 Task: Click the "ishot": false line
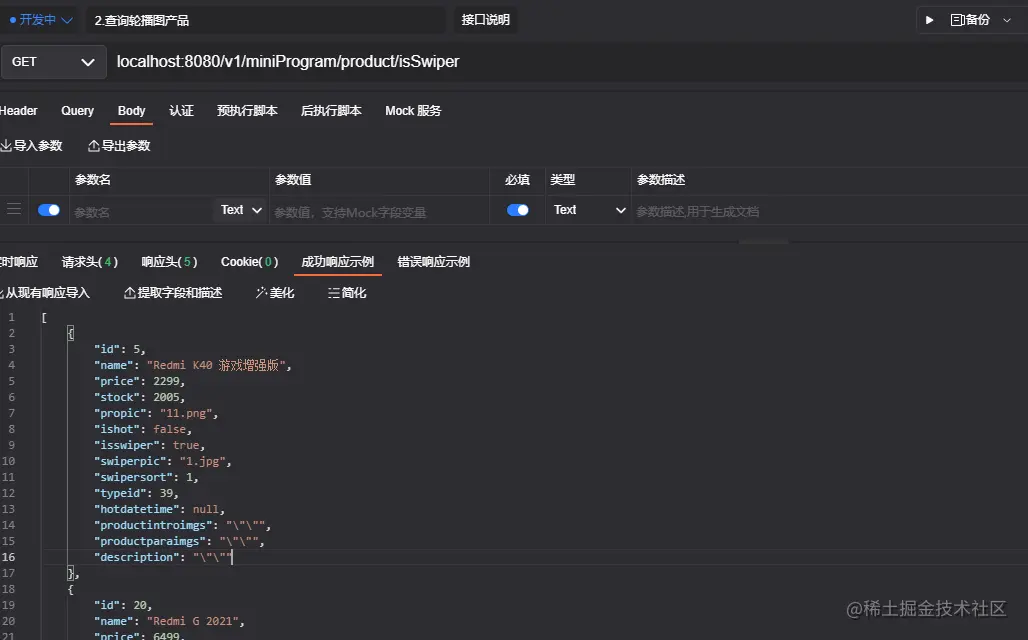143,430
